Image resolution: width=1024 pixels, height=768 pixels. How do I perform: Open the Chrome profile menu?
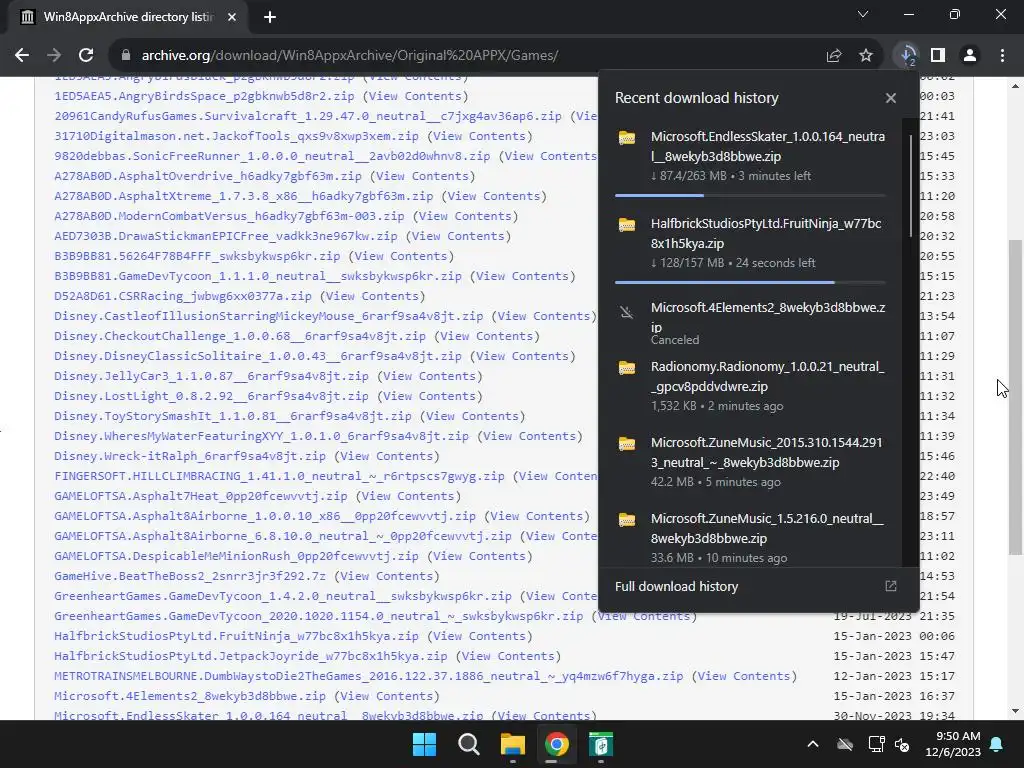pos(970,56)
